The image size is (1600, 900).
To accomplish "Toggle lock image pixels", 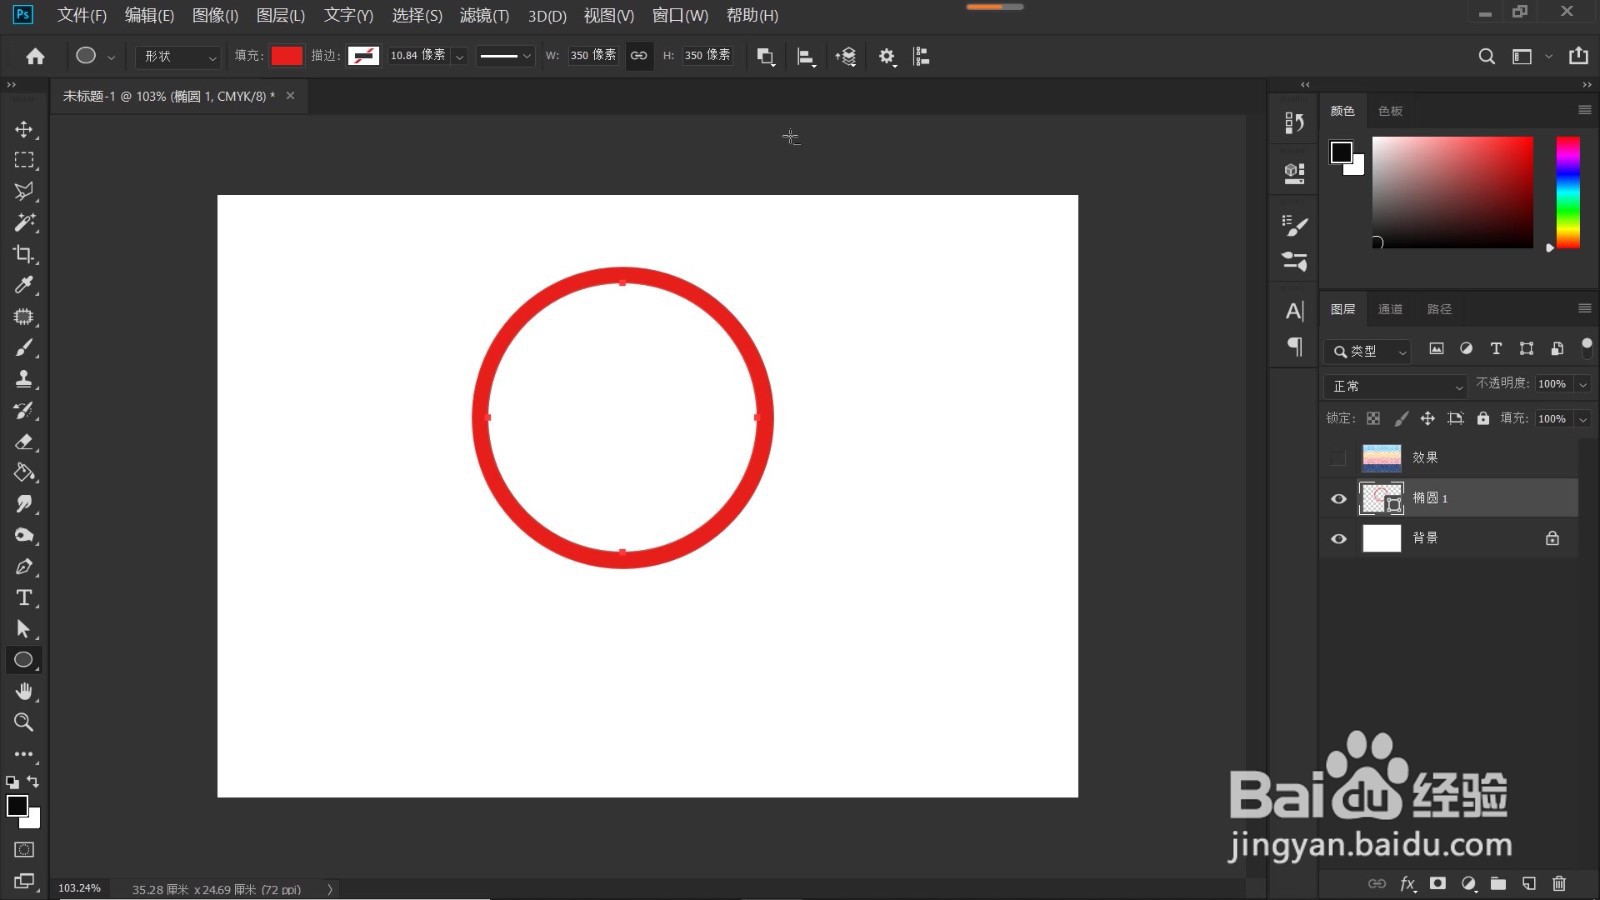I will click(x=1401, y=418).
